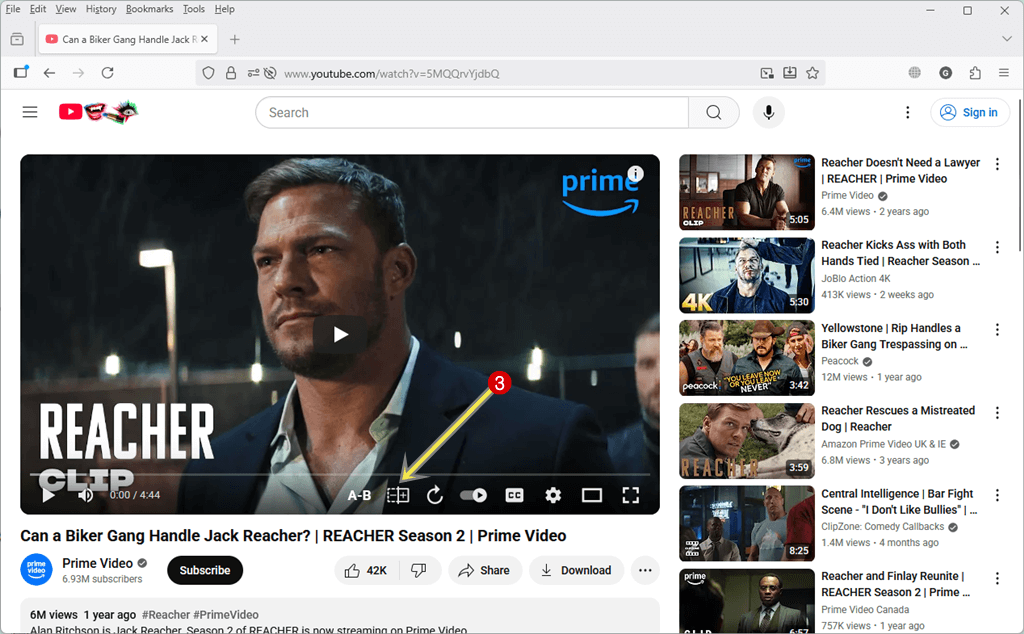Open Yellowstone Rip Handles Biker Gang thumbnail
This screenshot has width=1024, height=634.
pyautogui.click(x=746, y=358)
